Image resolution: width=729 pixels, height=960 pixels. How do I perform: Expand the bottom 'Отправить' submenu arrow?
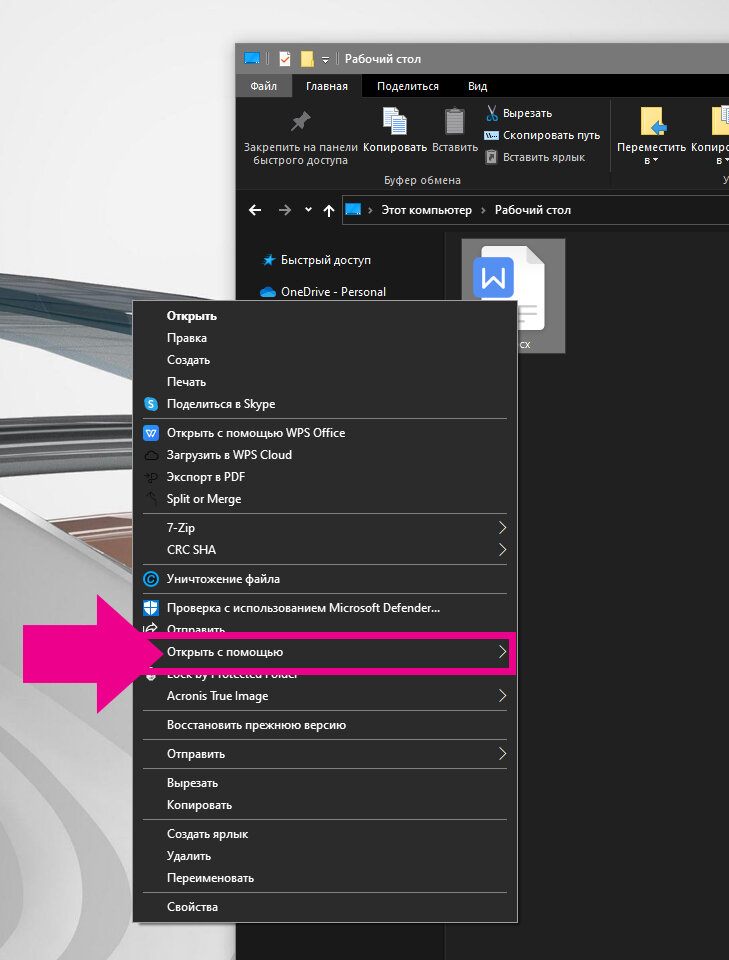click(x=502, y=754)
